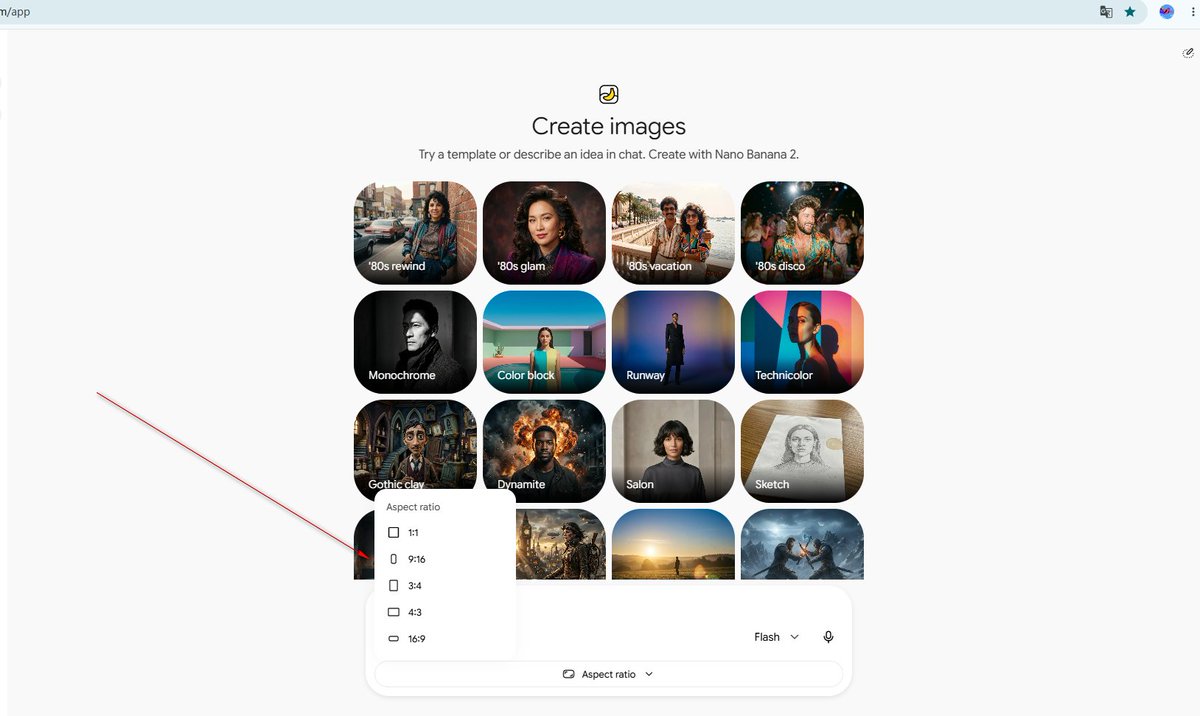Select the Sketch template
This screenshot has height=716, width=1200.
point(802,451)
